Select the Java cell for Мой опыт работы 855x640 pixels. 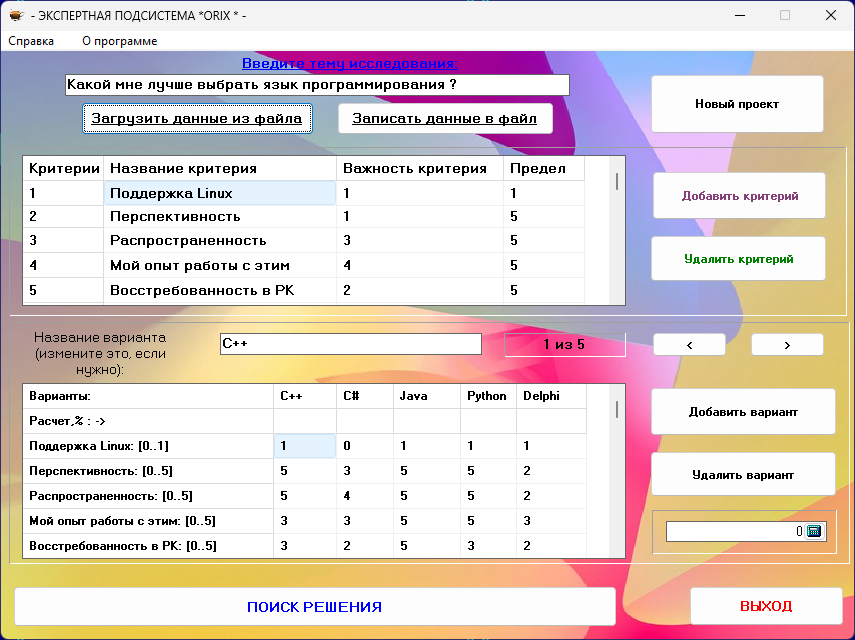point(427,521)
